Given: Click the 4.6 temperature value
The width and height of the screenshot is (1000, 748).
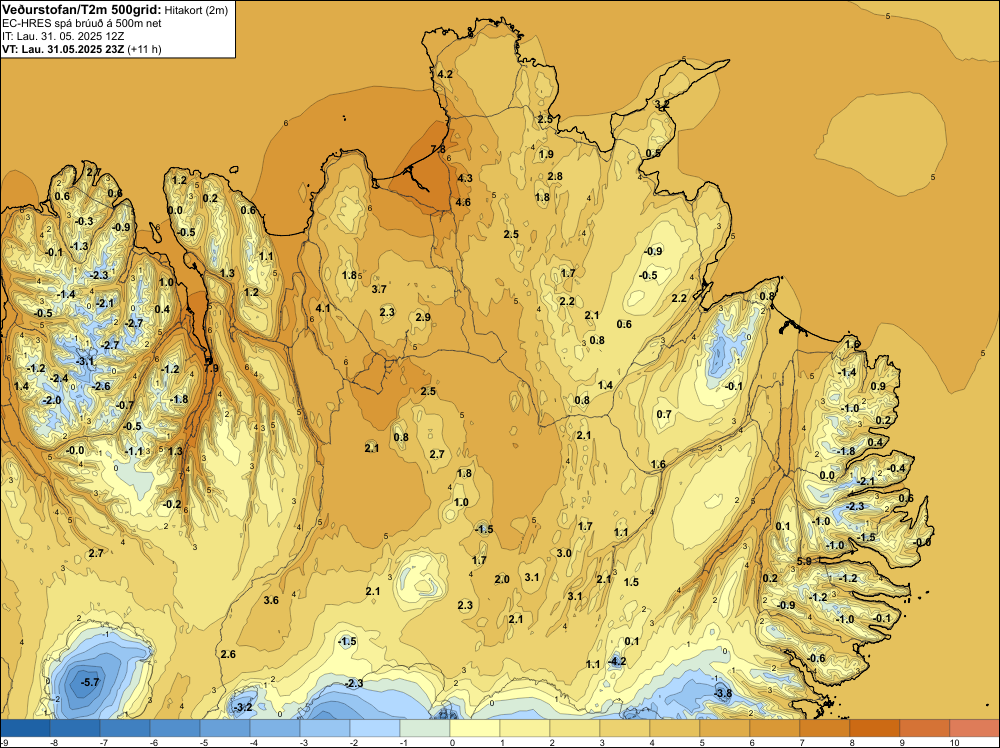Looking at the screenshot, I should (x=463, y=203).
